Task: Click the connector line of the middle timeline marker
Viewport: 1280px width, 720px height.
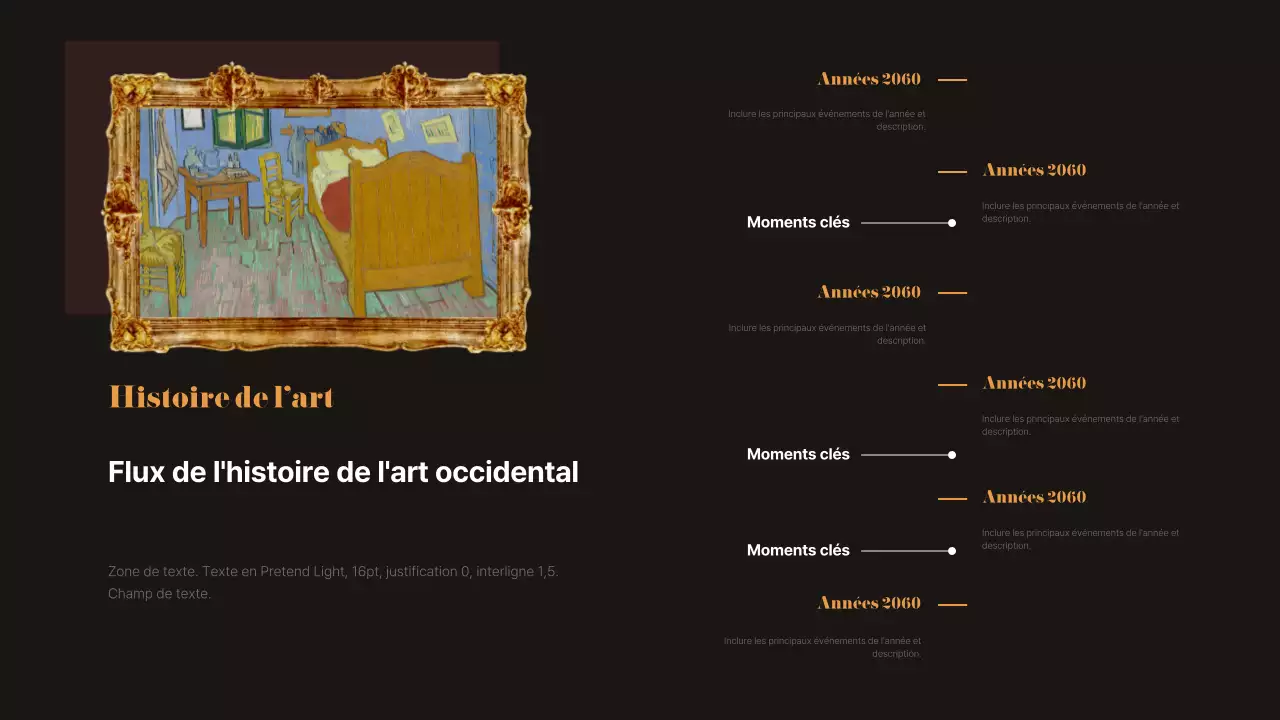Action: point(905,455)
